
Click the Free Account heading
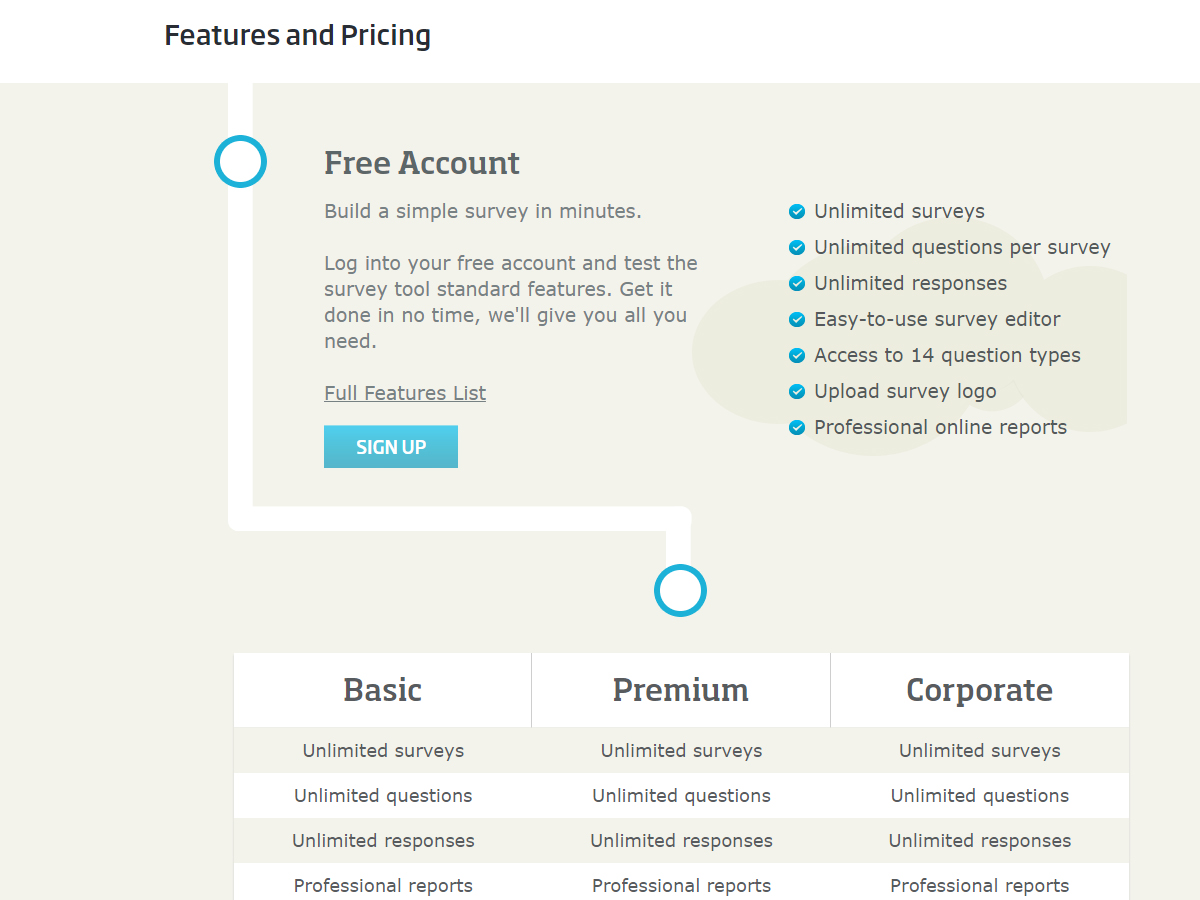coord(422,163)
